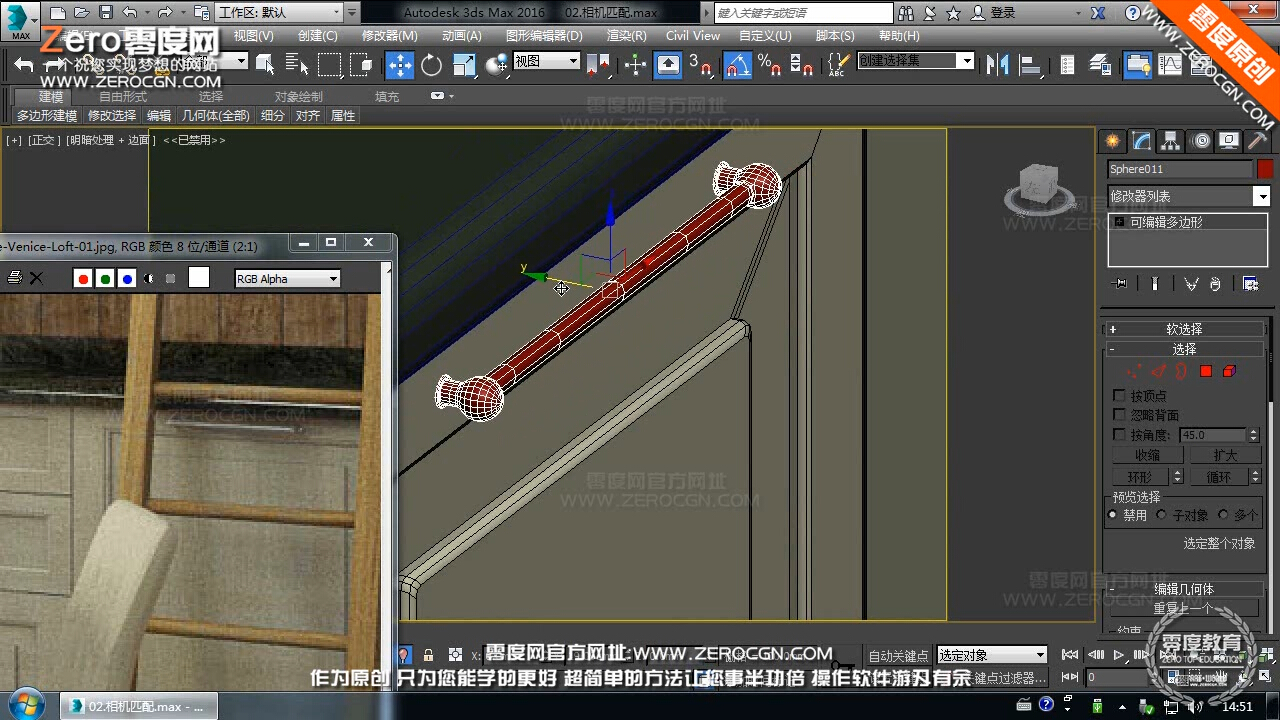The width and height of the screenshot is (1280, 720).
Task: Collapse the 选择 rollout
Action: point(1184,349)
